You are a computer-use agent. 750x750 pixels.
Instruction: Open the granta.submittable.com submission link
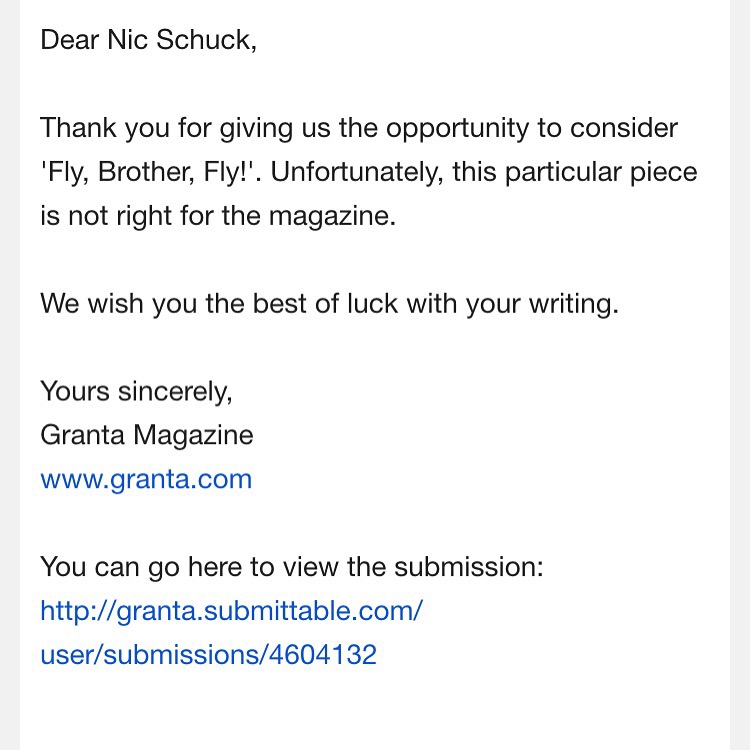tap(231, 611)
